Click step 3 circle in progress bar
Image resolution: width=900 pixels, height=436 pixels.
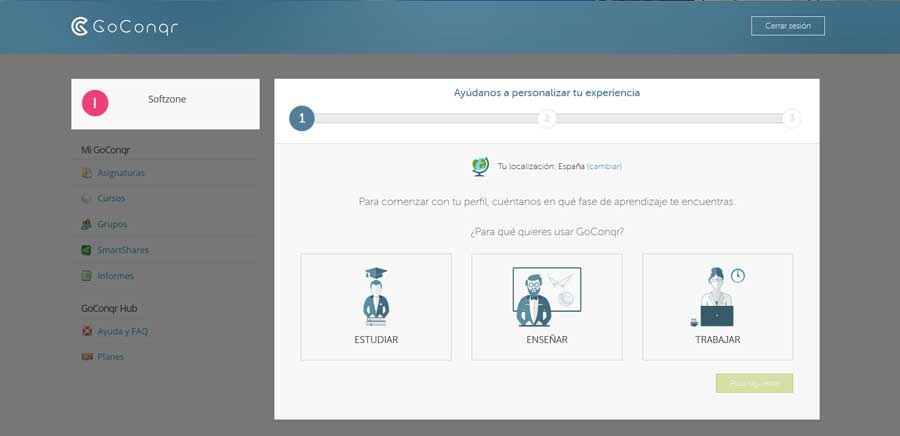(x=792, y=119)
